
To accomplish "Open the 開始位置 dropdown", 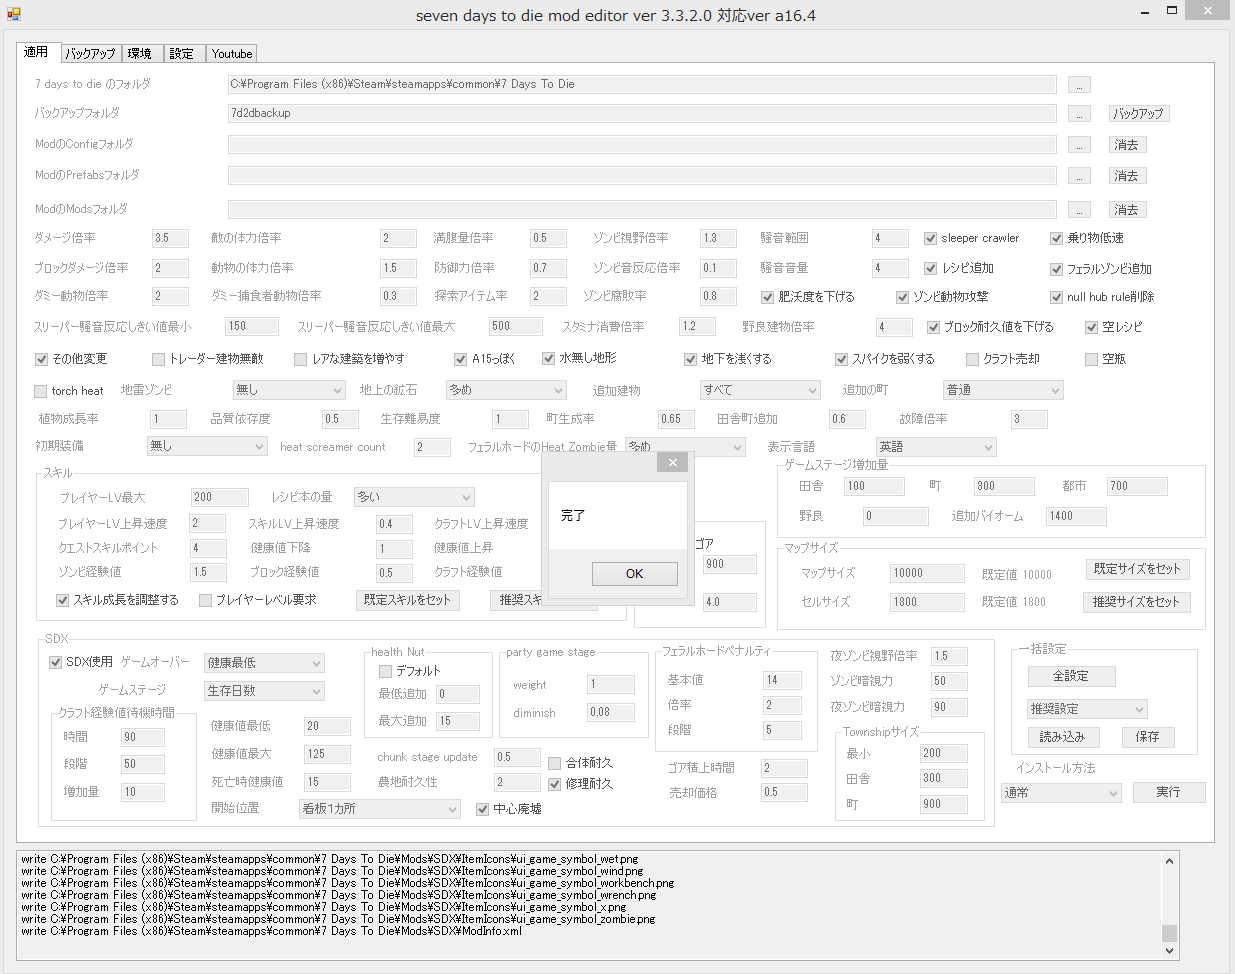I will tap(380, 809).
